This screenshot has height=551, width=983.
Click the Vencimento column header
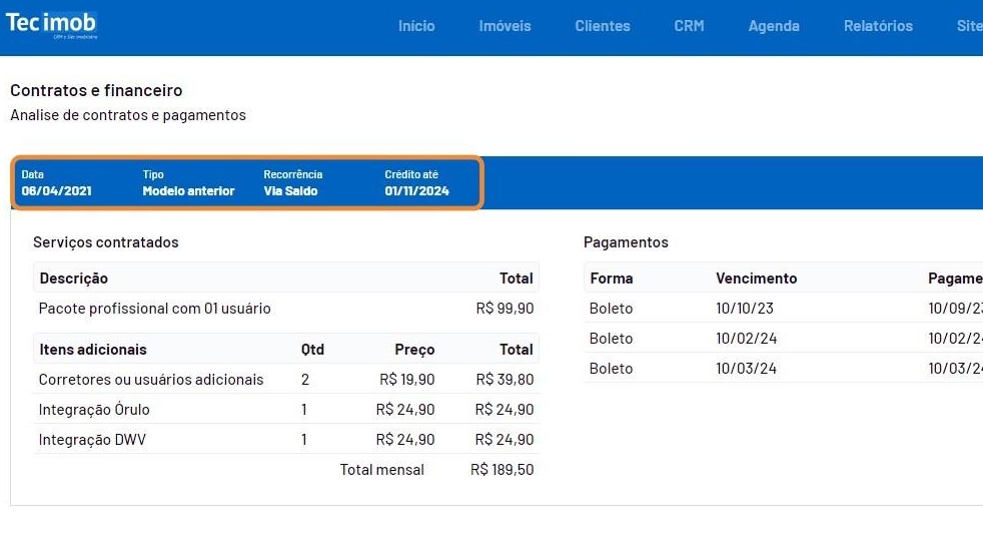pos(756,278)
